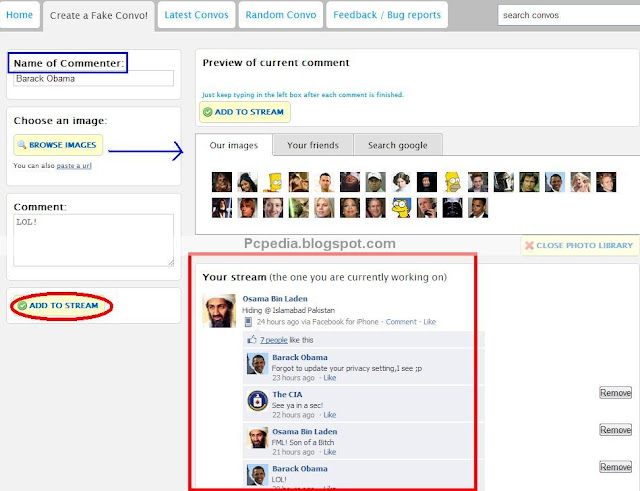Click inside the Comment text area
640x491 pixels.
pos(93,240)
